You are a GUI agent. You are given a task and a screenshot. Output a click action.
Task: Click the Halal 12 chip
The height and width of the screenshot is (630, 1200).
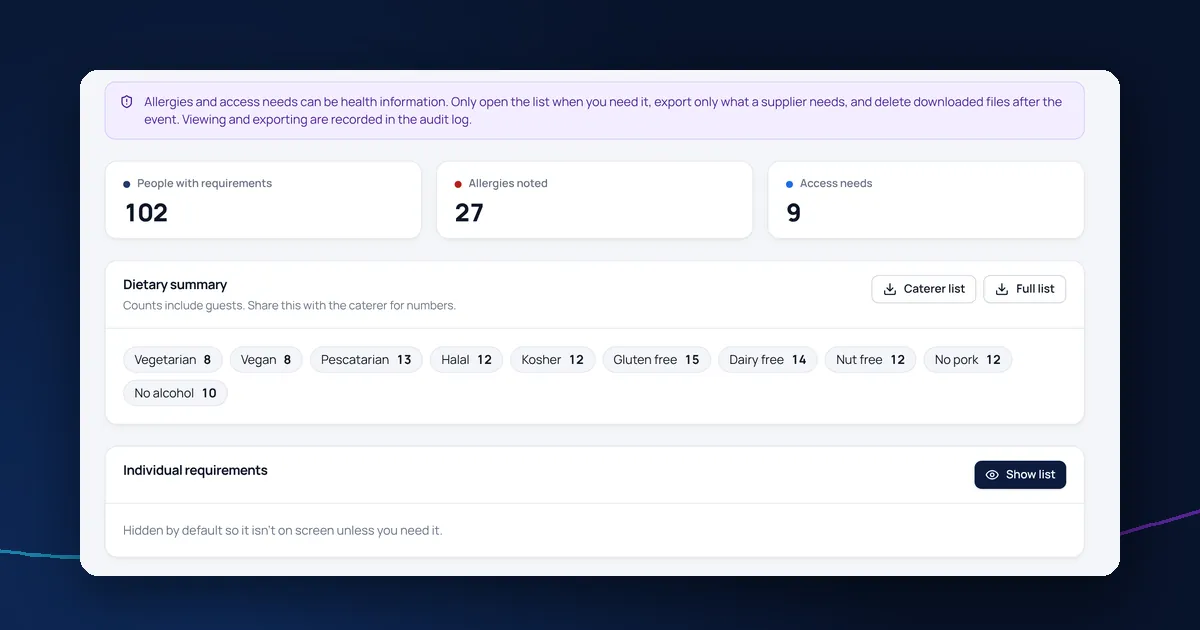point(466,360)
